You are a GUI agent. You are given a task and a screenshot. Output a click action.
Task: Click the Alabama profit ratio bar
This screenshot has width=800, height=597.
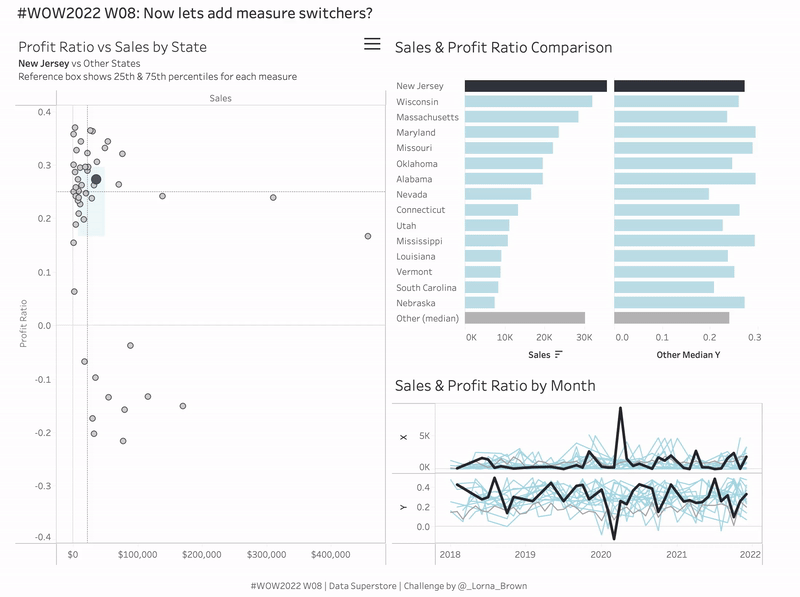point(684,179)
